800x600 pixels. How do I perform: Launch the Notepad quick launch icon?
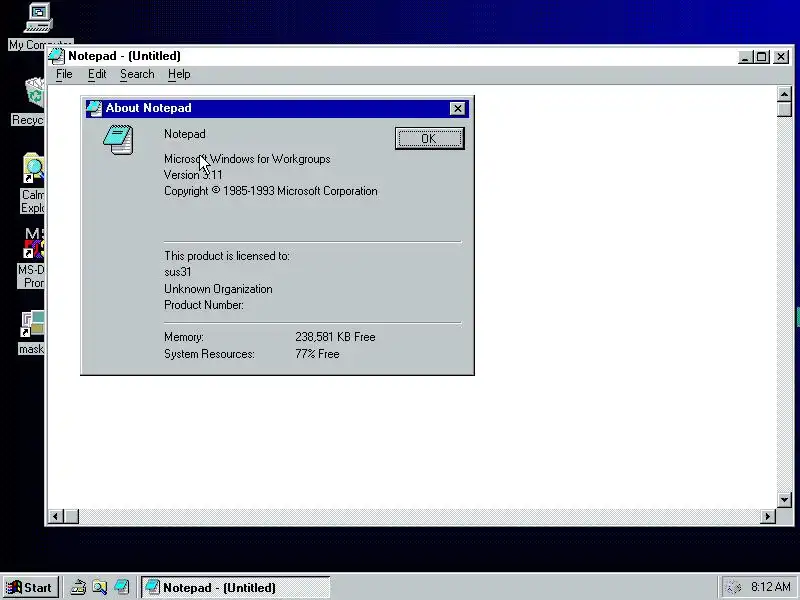121,587
